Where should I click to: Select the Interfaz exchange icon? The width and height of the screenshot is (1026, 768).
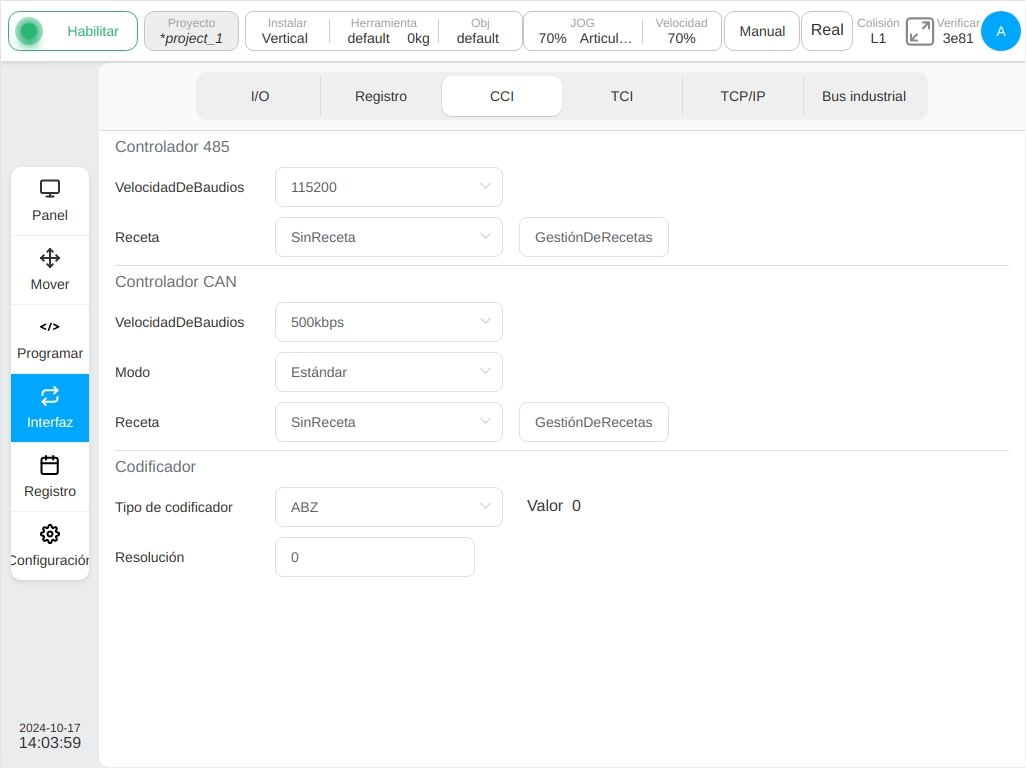(x=50, y=396)
